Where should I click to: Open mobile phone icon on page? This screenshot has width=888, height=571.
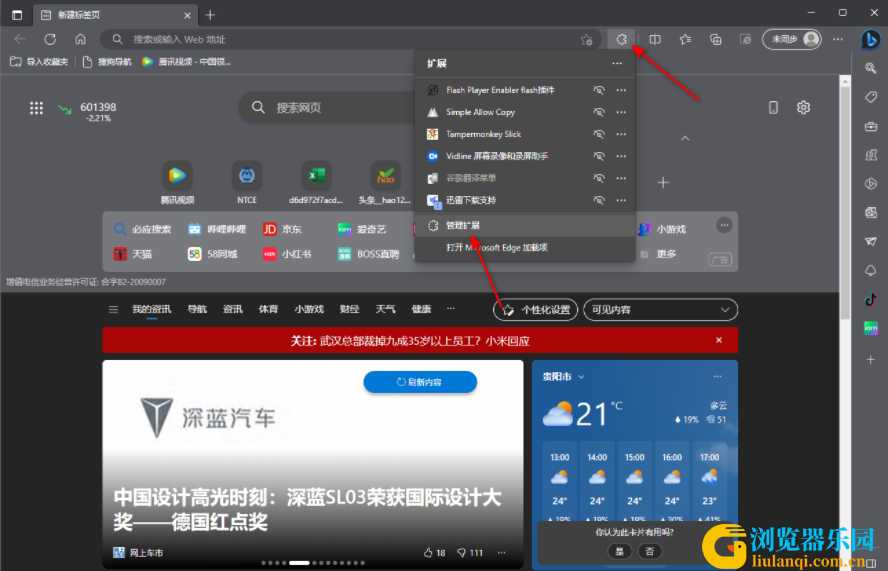click(773, 107)
